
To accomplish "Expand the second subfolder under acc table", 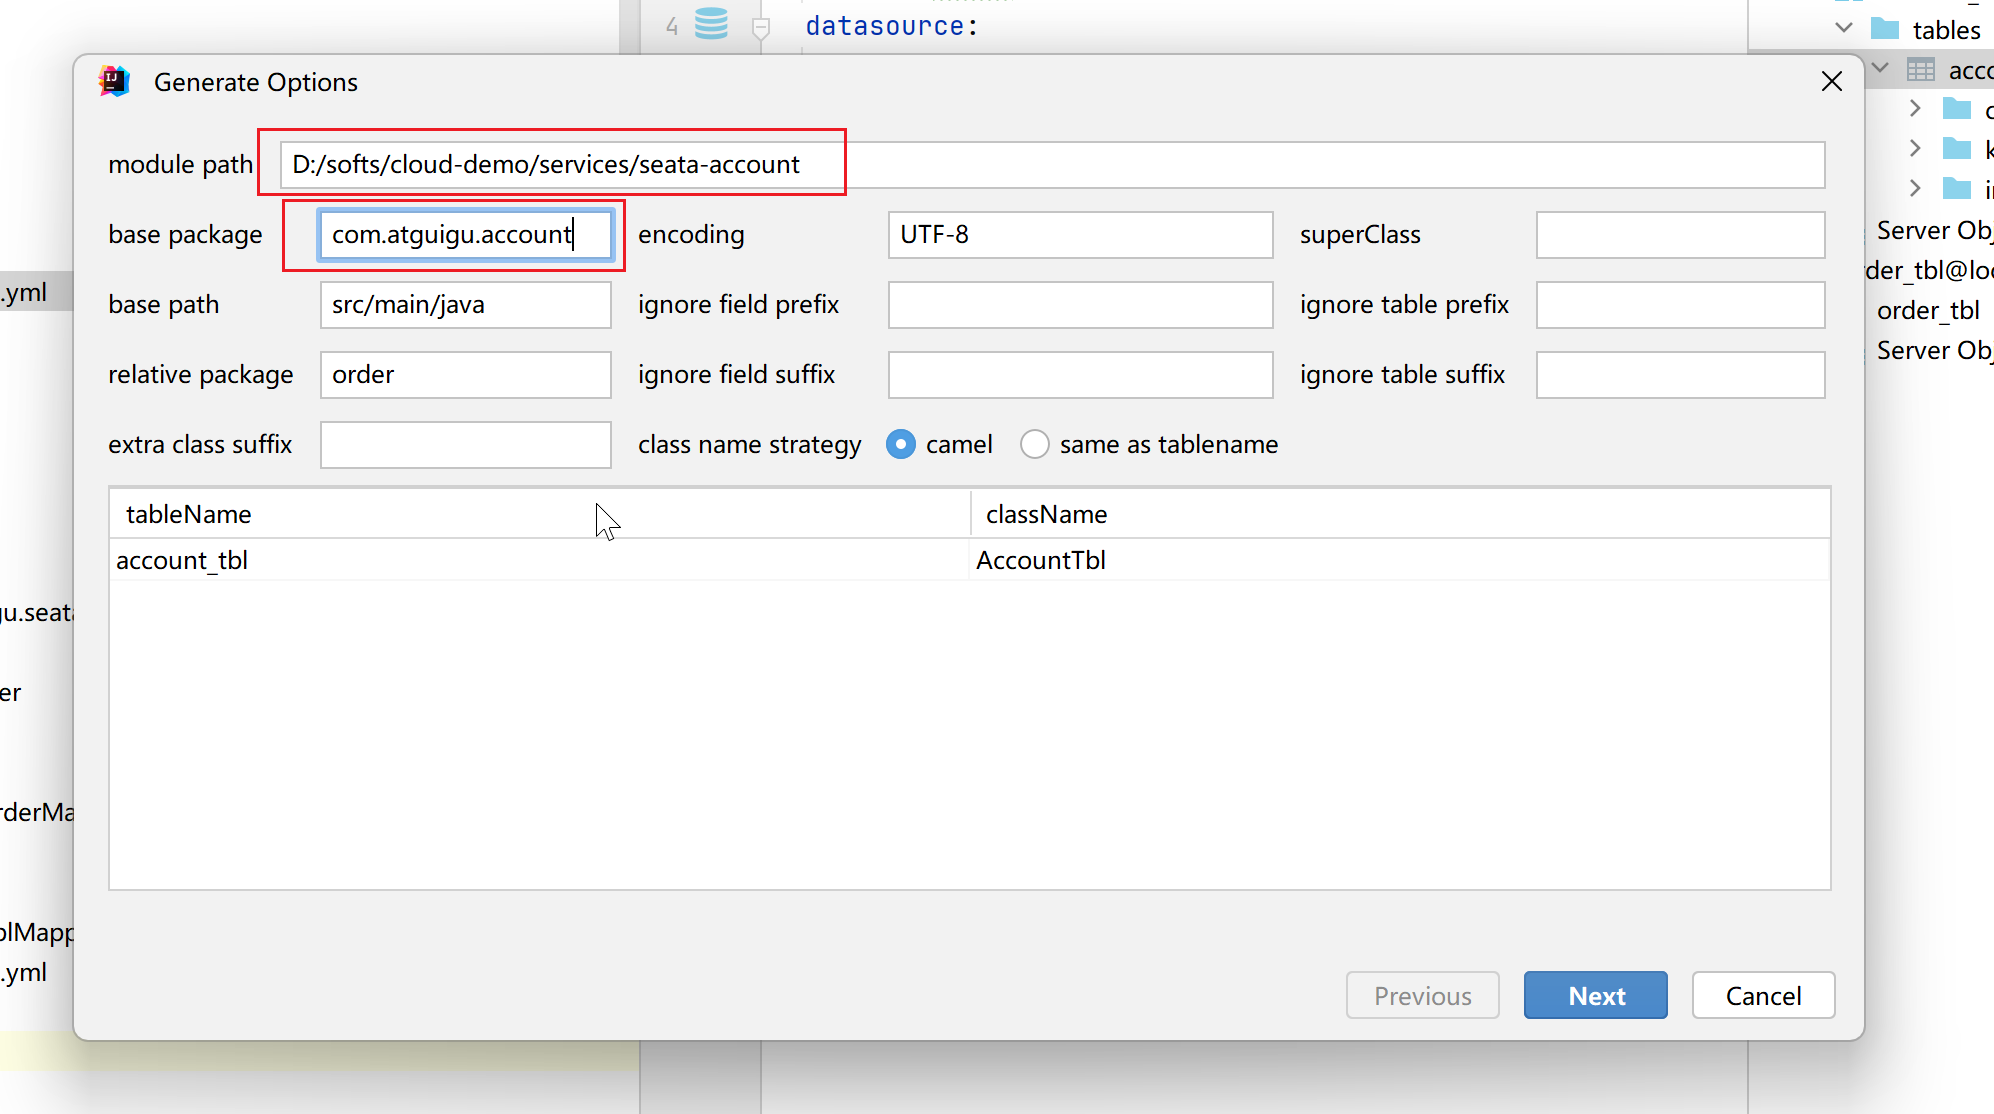I will (x=1915, y=148).
